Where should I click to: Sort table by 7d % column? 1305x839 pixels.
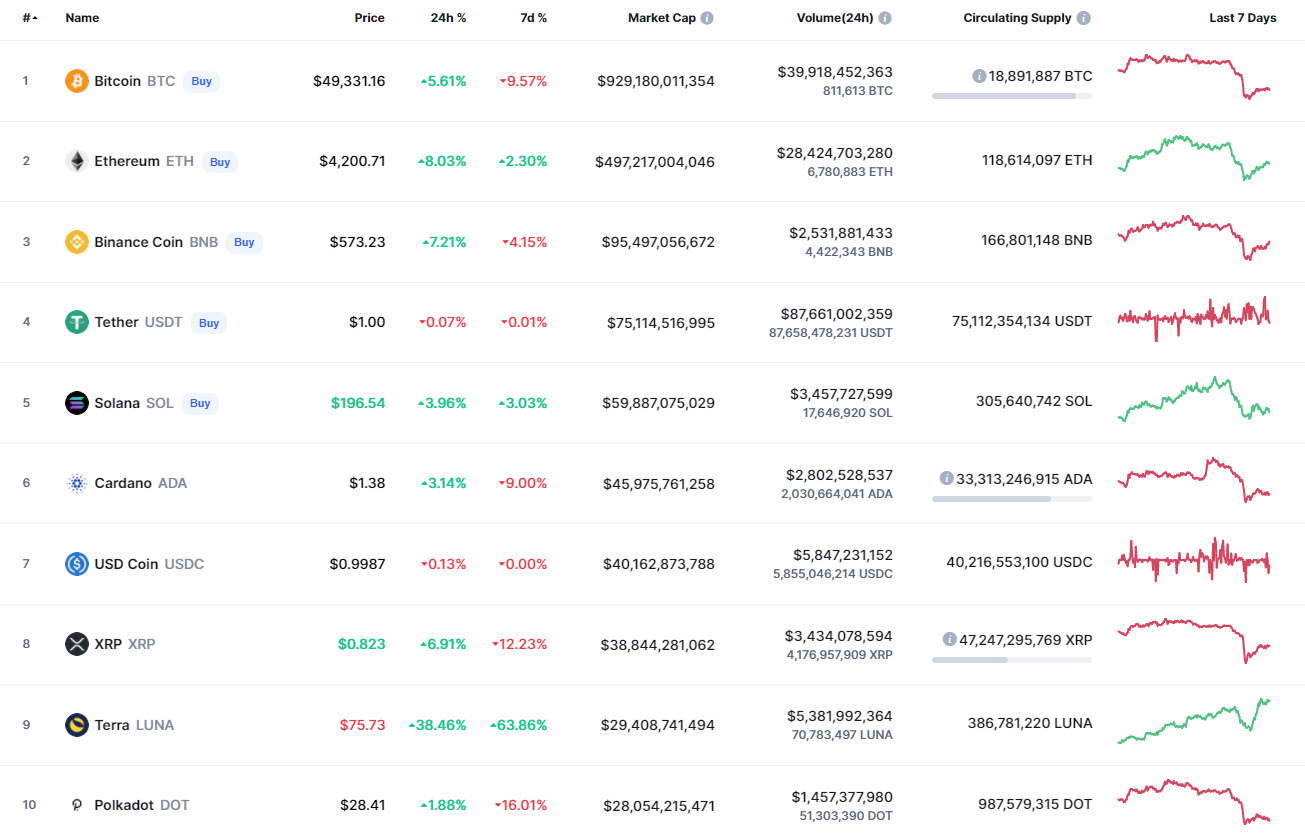[x=533, y=18]
